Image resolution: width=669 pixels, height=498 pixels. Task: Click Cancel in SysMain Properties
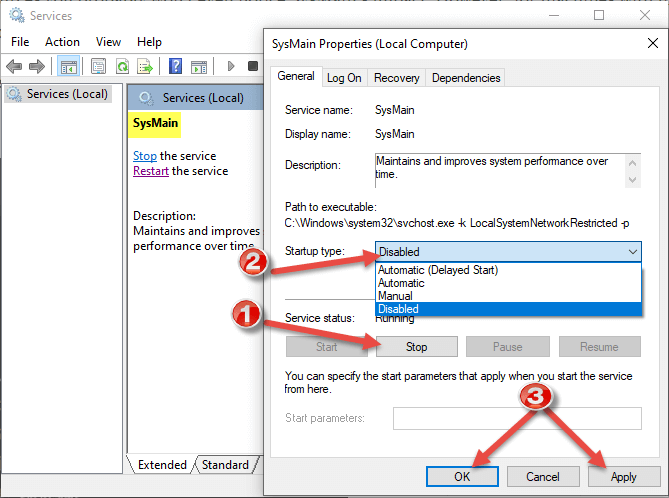(x=543, y=476)
